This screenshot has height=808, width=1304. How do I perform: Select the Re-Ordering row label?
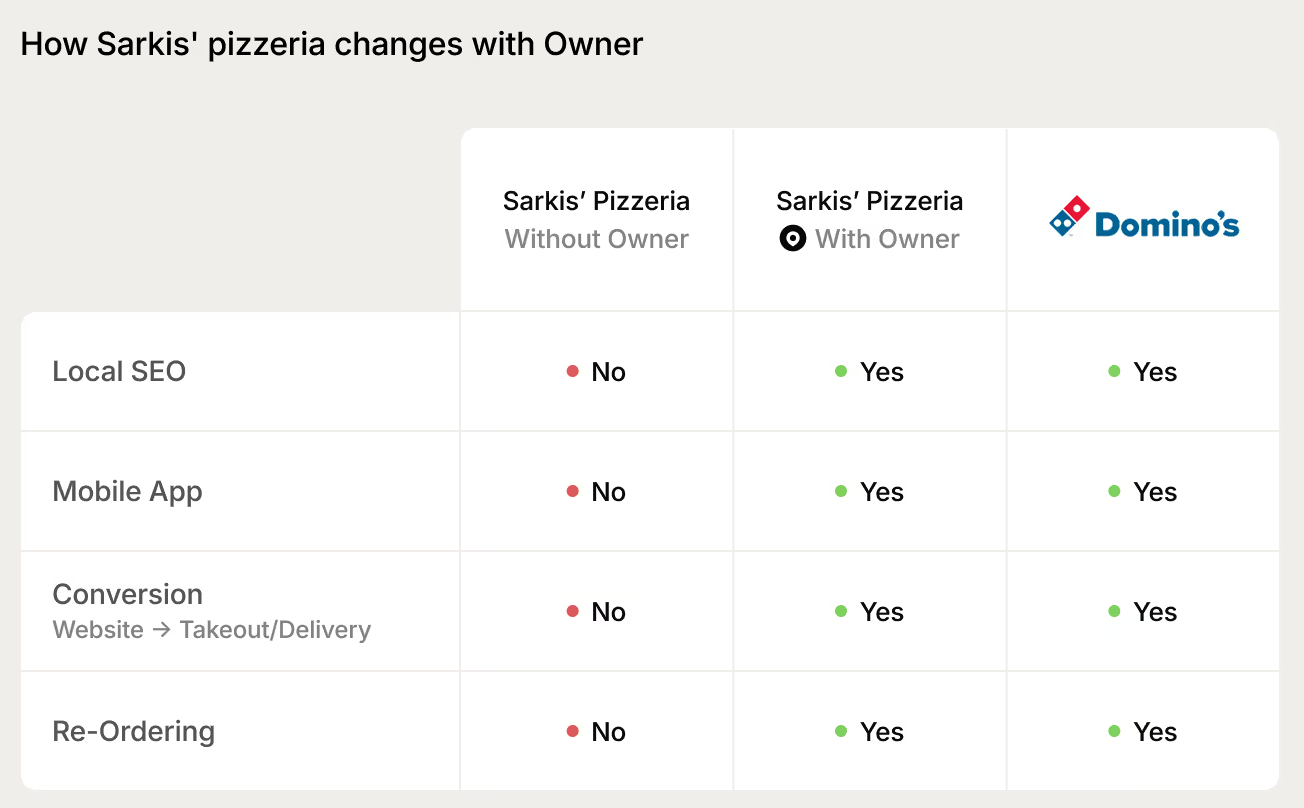click(133, 732)
